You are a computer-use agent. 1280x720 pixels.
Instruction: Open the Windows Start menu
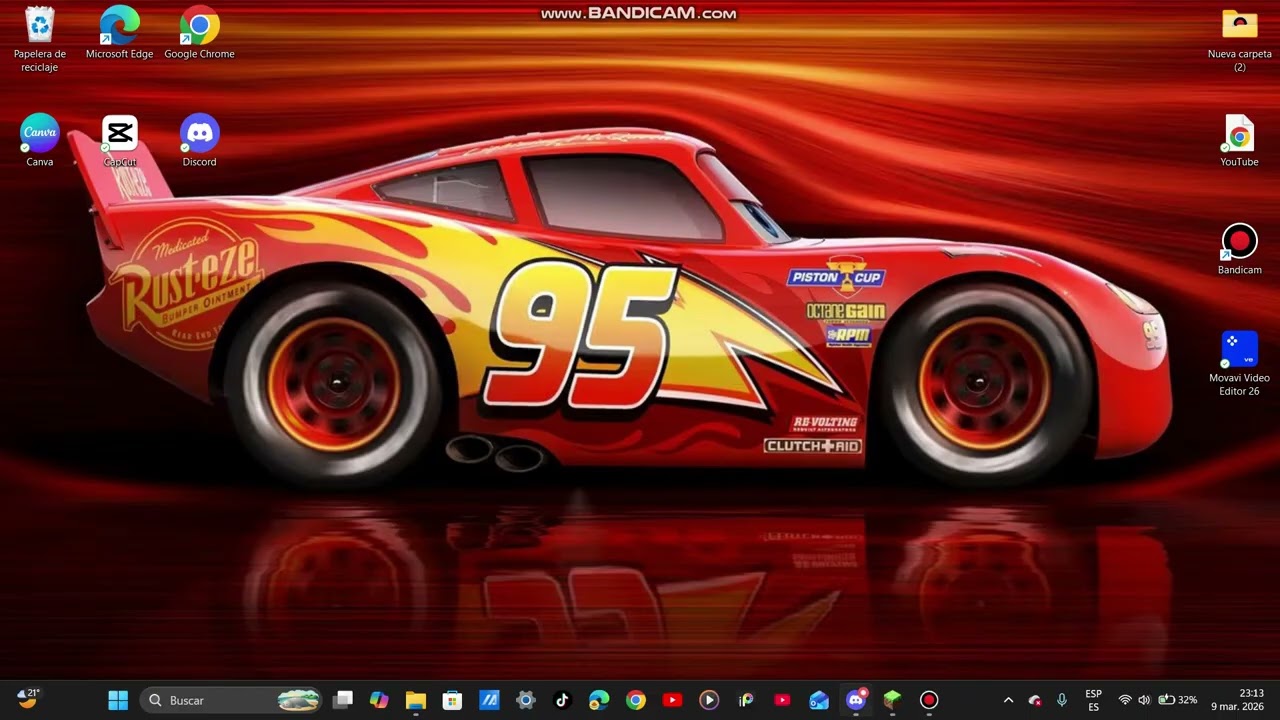point(118,700)
